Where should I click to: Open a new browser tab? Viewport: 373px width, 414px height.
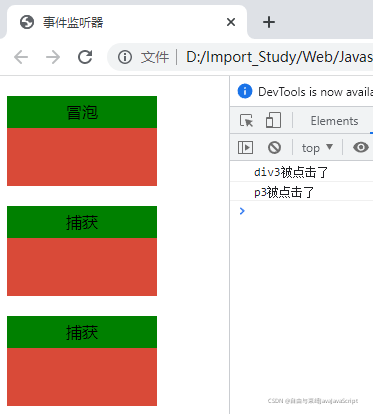tap(269, 22)
